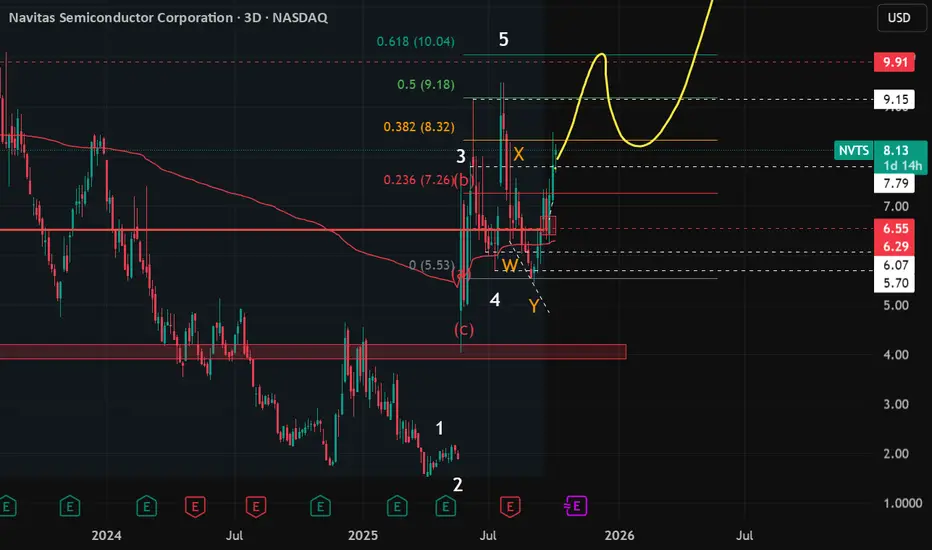Click the 2026 time axis label

coord(619,536)
